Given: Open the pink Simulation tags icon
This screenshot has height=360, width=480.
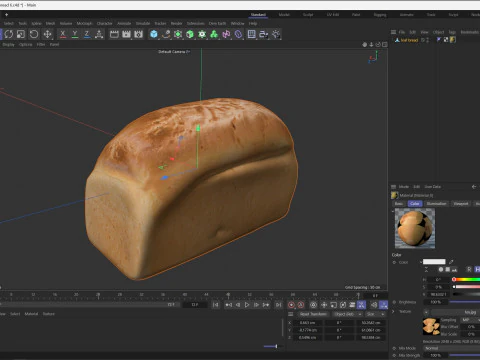Looking at the screenshot, I should (226, 34).
